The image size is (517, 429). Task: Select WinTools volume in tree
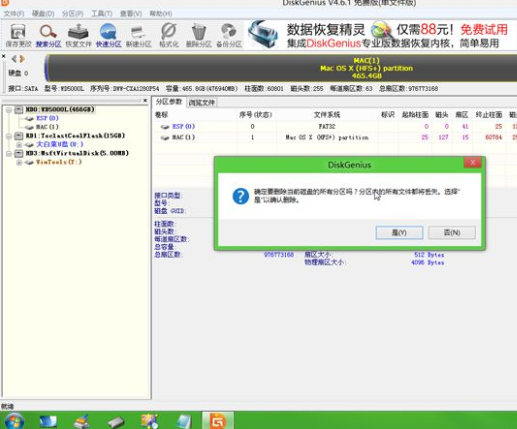[59, 162]
